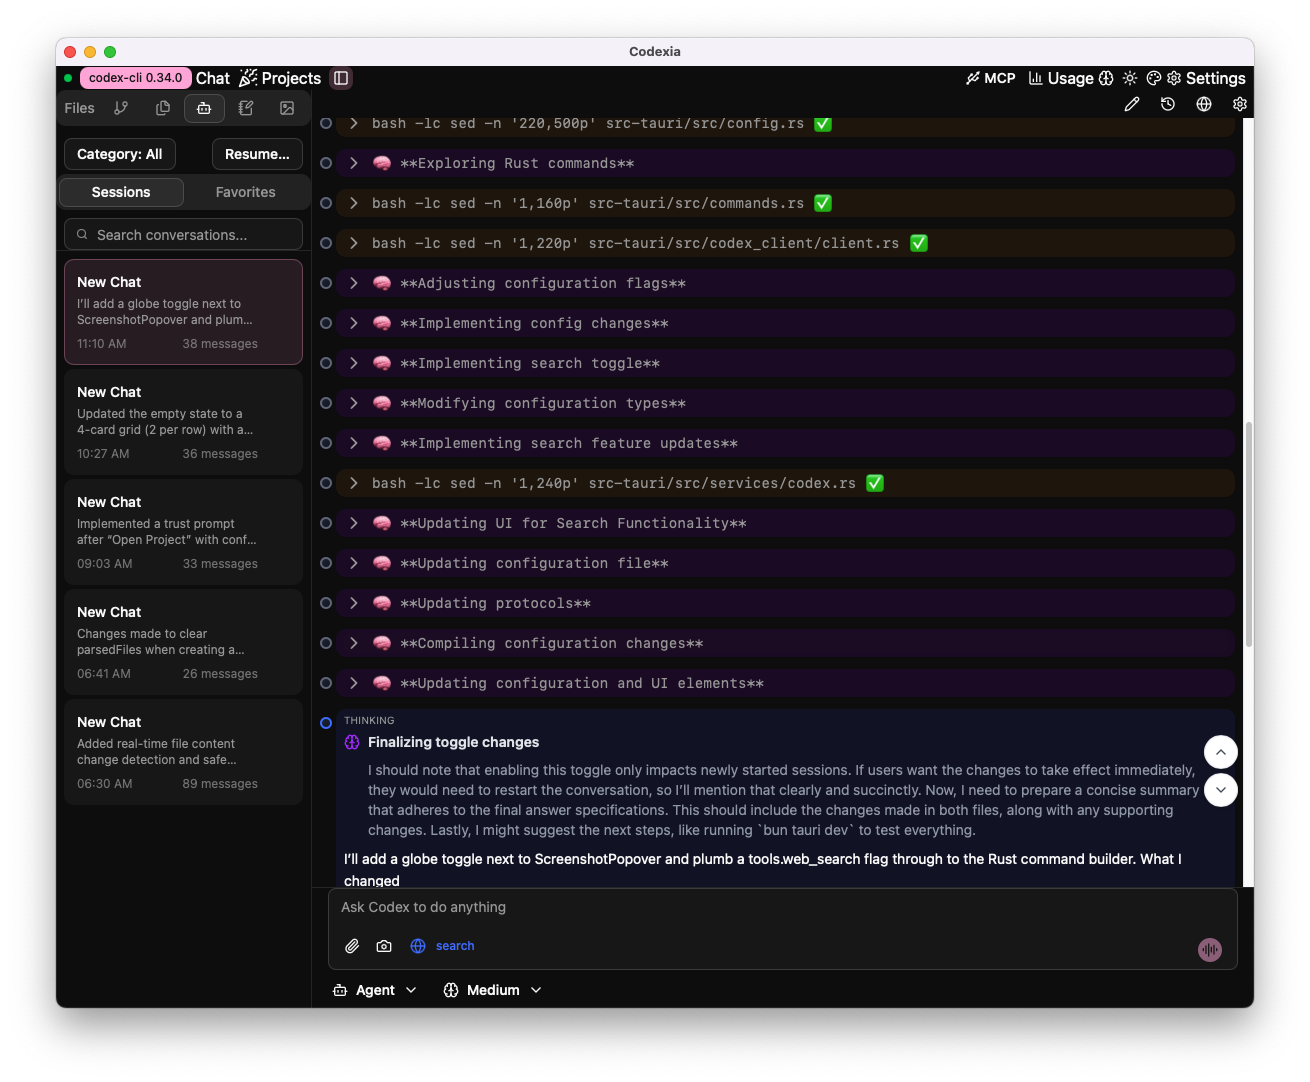Click the pencil new chat icon
Screen dimensions: 1310x1082
point(1132,104)
